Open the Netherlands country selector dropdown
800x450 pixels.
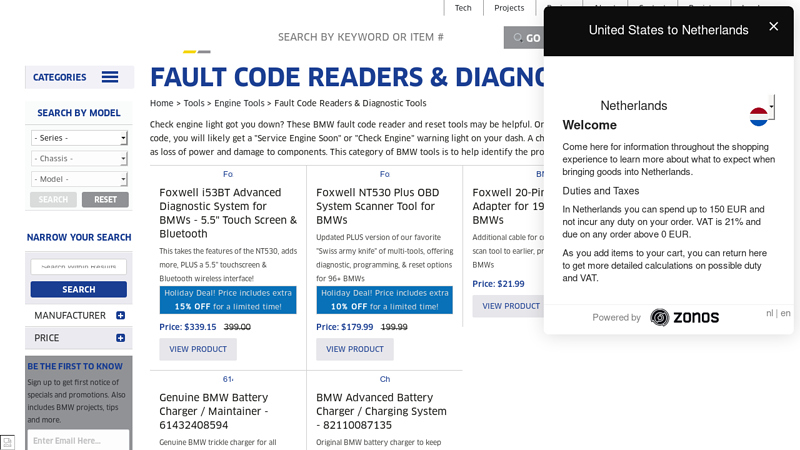[770, 105]
